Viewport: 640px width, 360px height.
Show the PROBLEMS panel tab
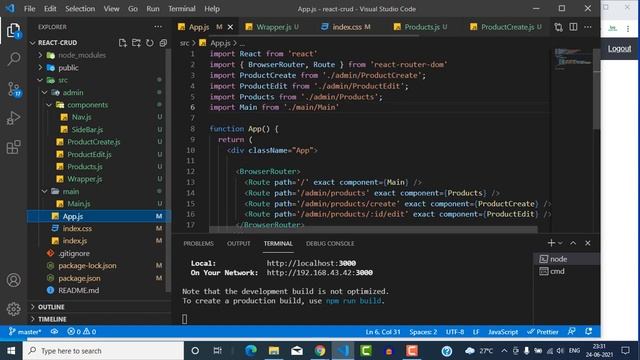click(x=198, y=244)
